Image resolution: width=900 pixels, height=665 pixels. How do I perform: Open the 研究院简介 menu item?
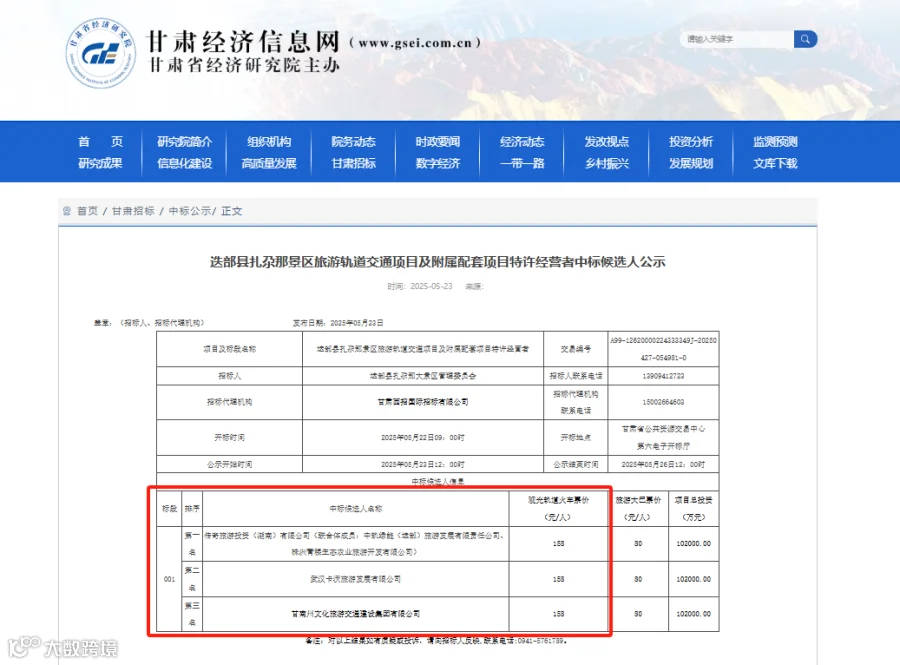pos(185,142)
